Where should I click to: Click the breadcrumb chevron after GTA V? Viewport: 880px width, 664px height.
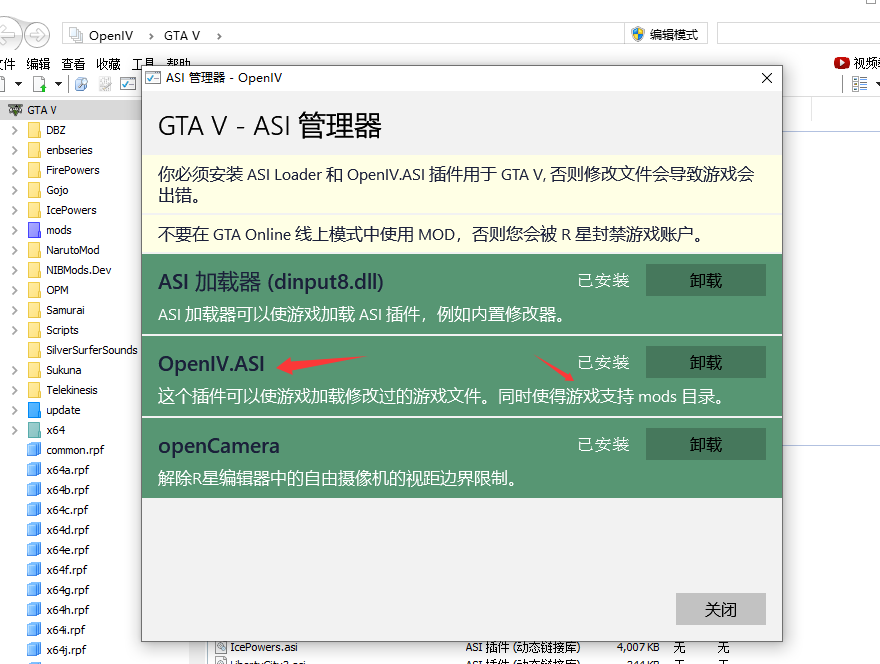(x=219, y=36)
